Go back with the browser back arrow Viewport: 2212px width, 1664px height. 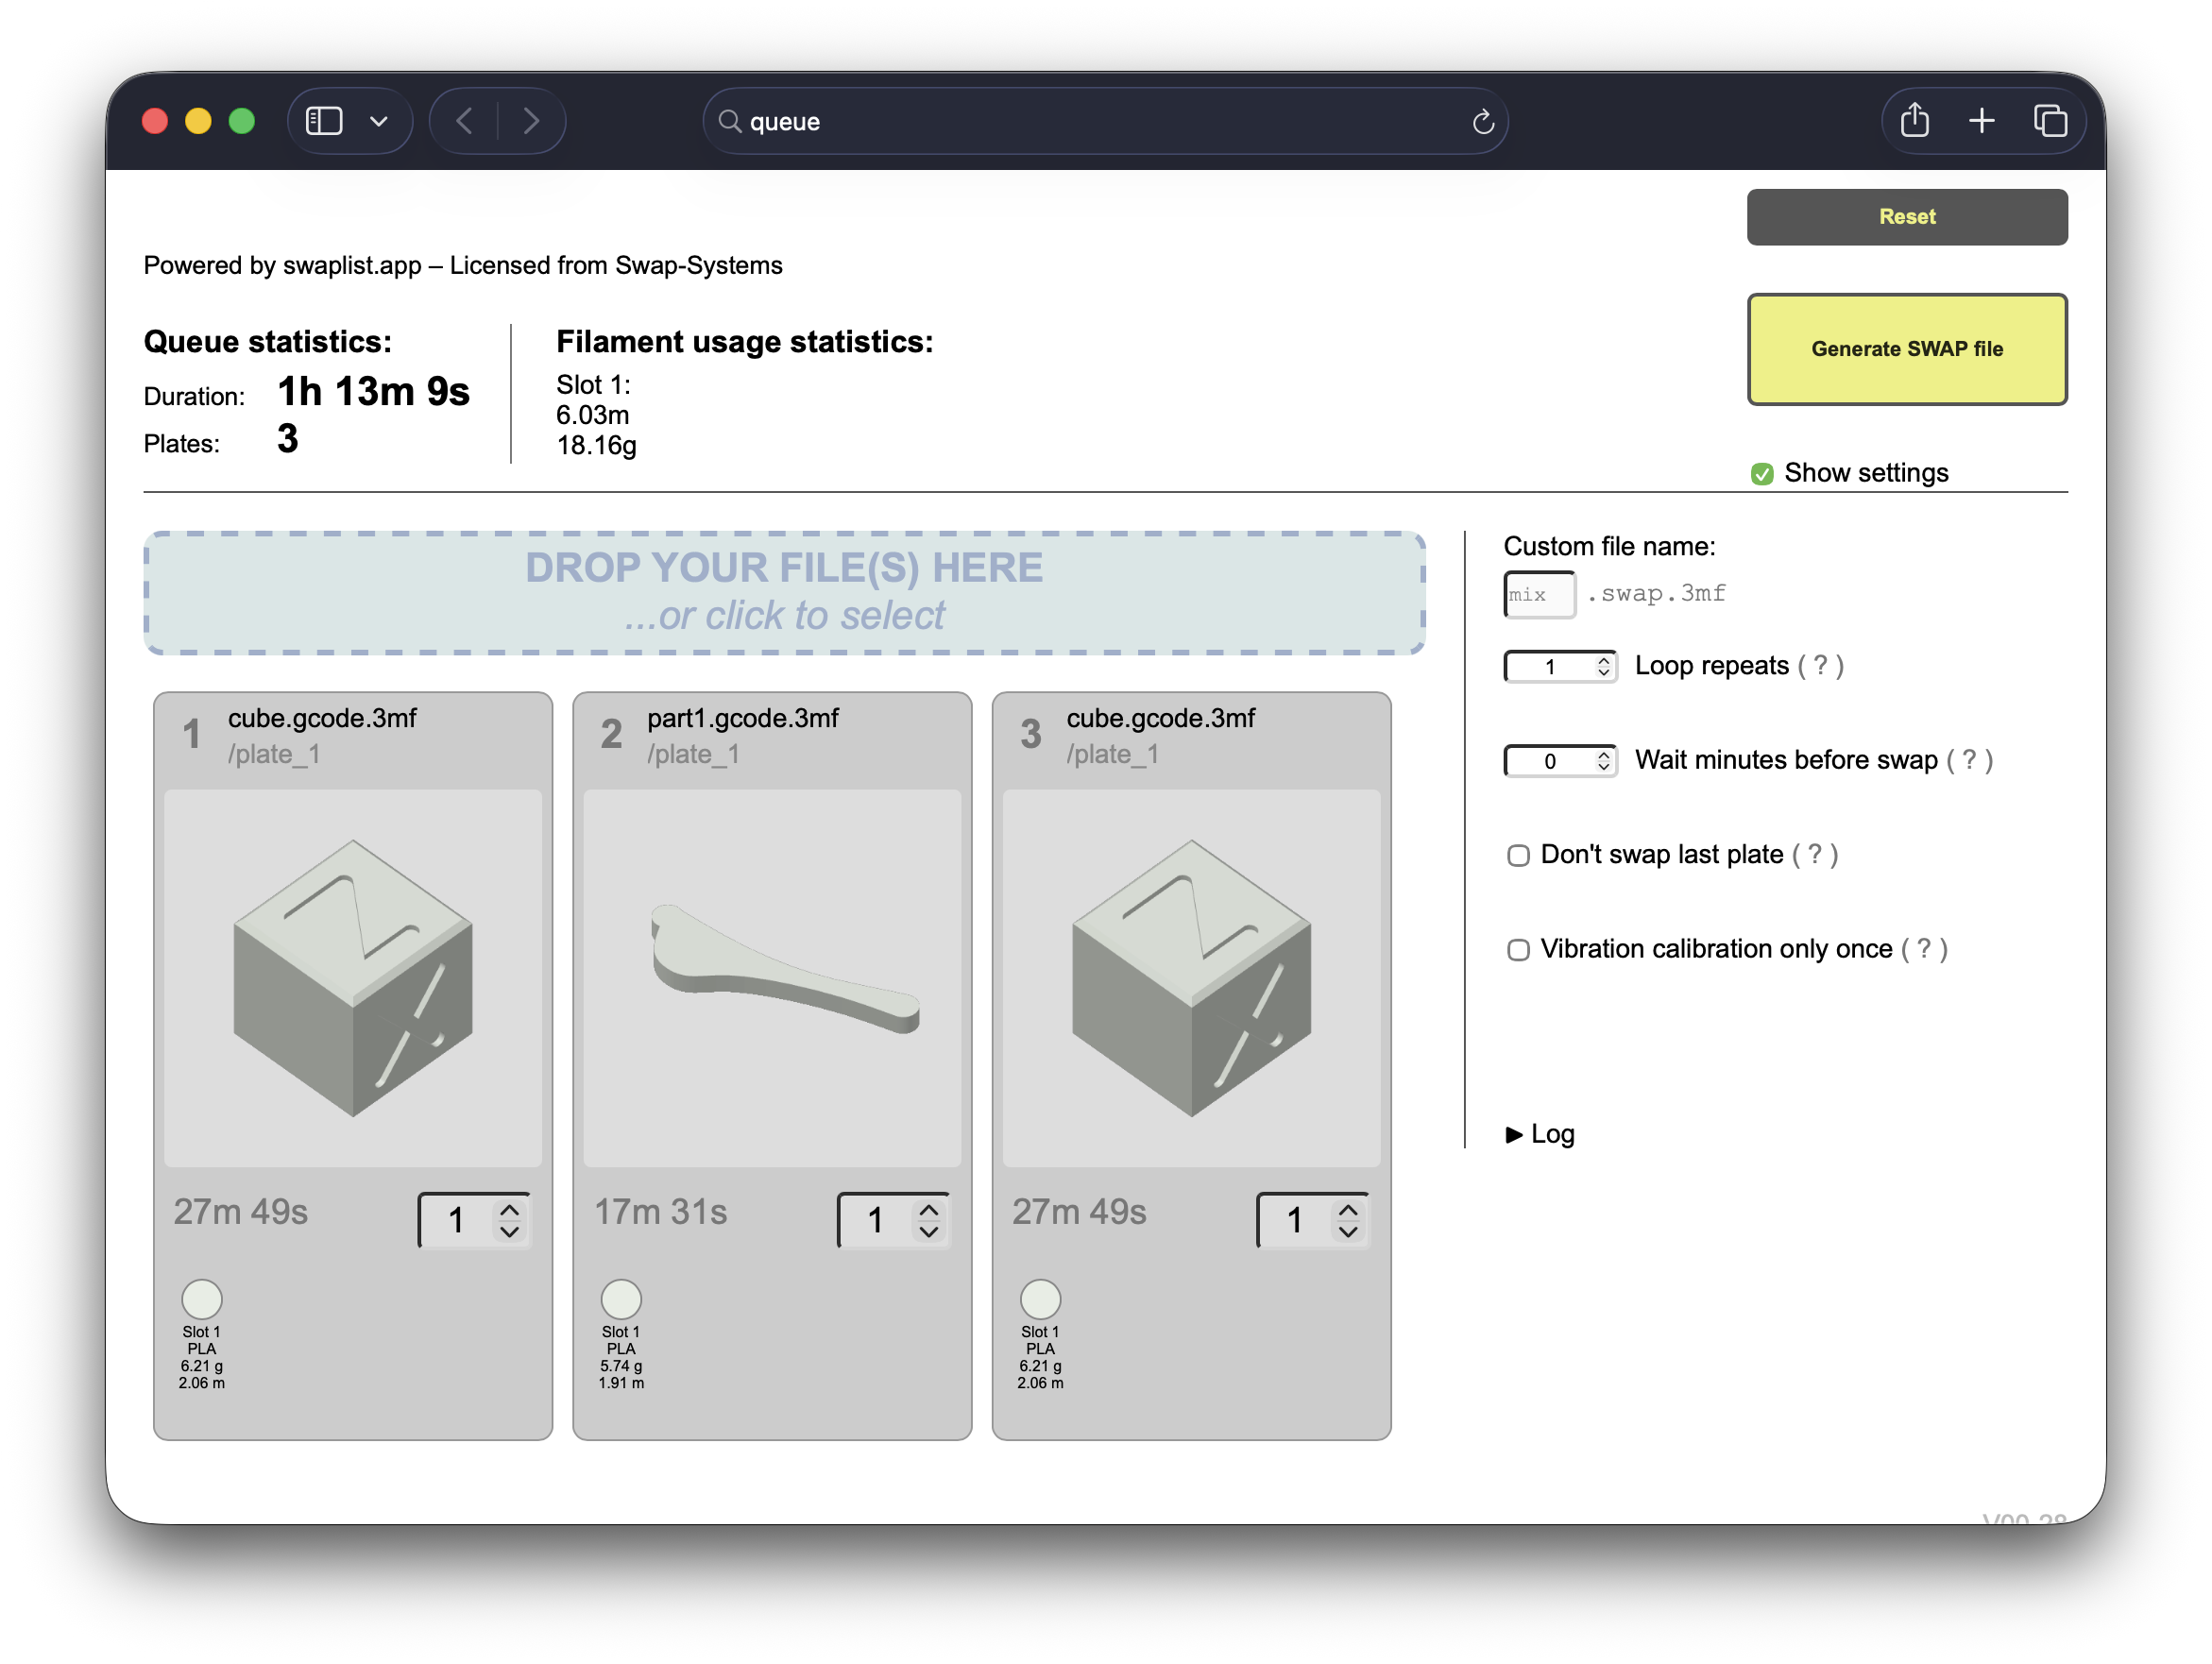pyautogui.click(x=464, y=121)
